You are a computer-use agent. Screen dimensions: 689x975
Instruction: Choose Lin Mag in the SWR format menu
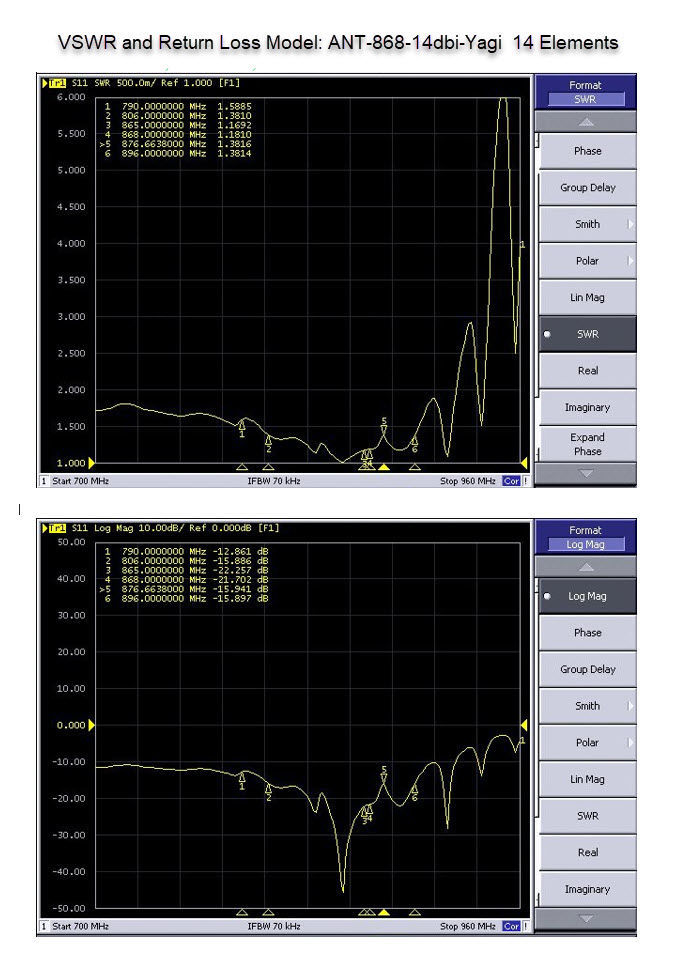coord(586,297)
